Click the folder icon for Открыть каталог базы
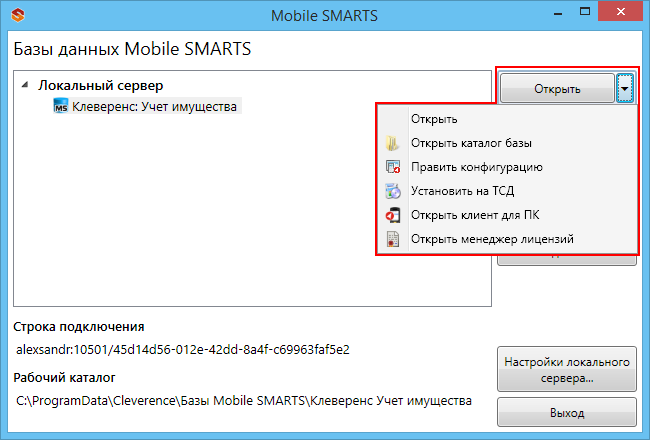 pos(392,143)
